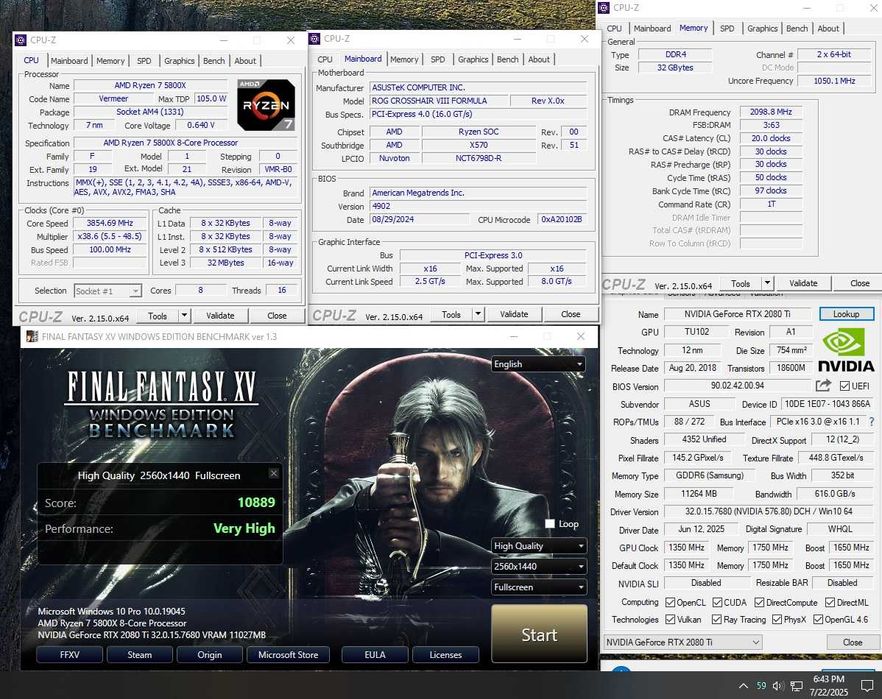882x699 pixels.
Task: Open the notification center icon
Action: pos(867,686)
